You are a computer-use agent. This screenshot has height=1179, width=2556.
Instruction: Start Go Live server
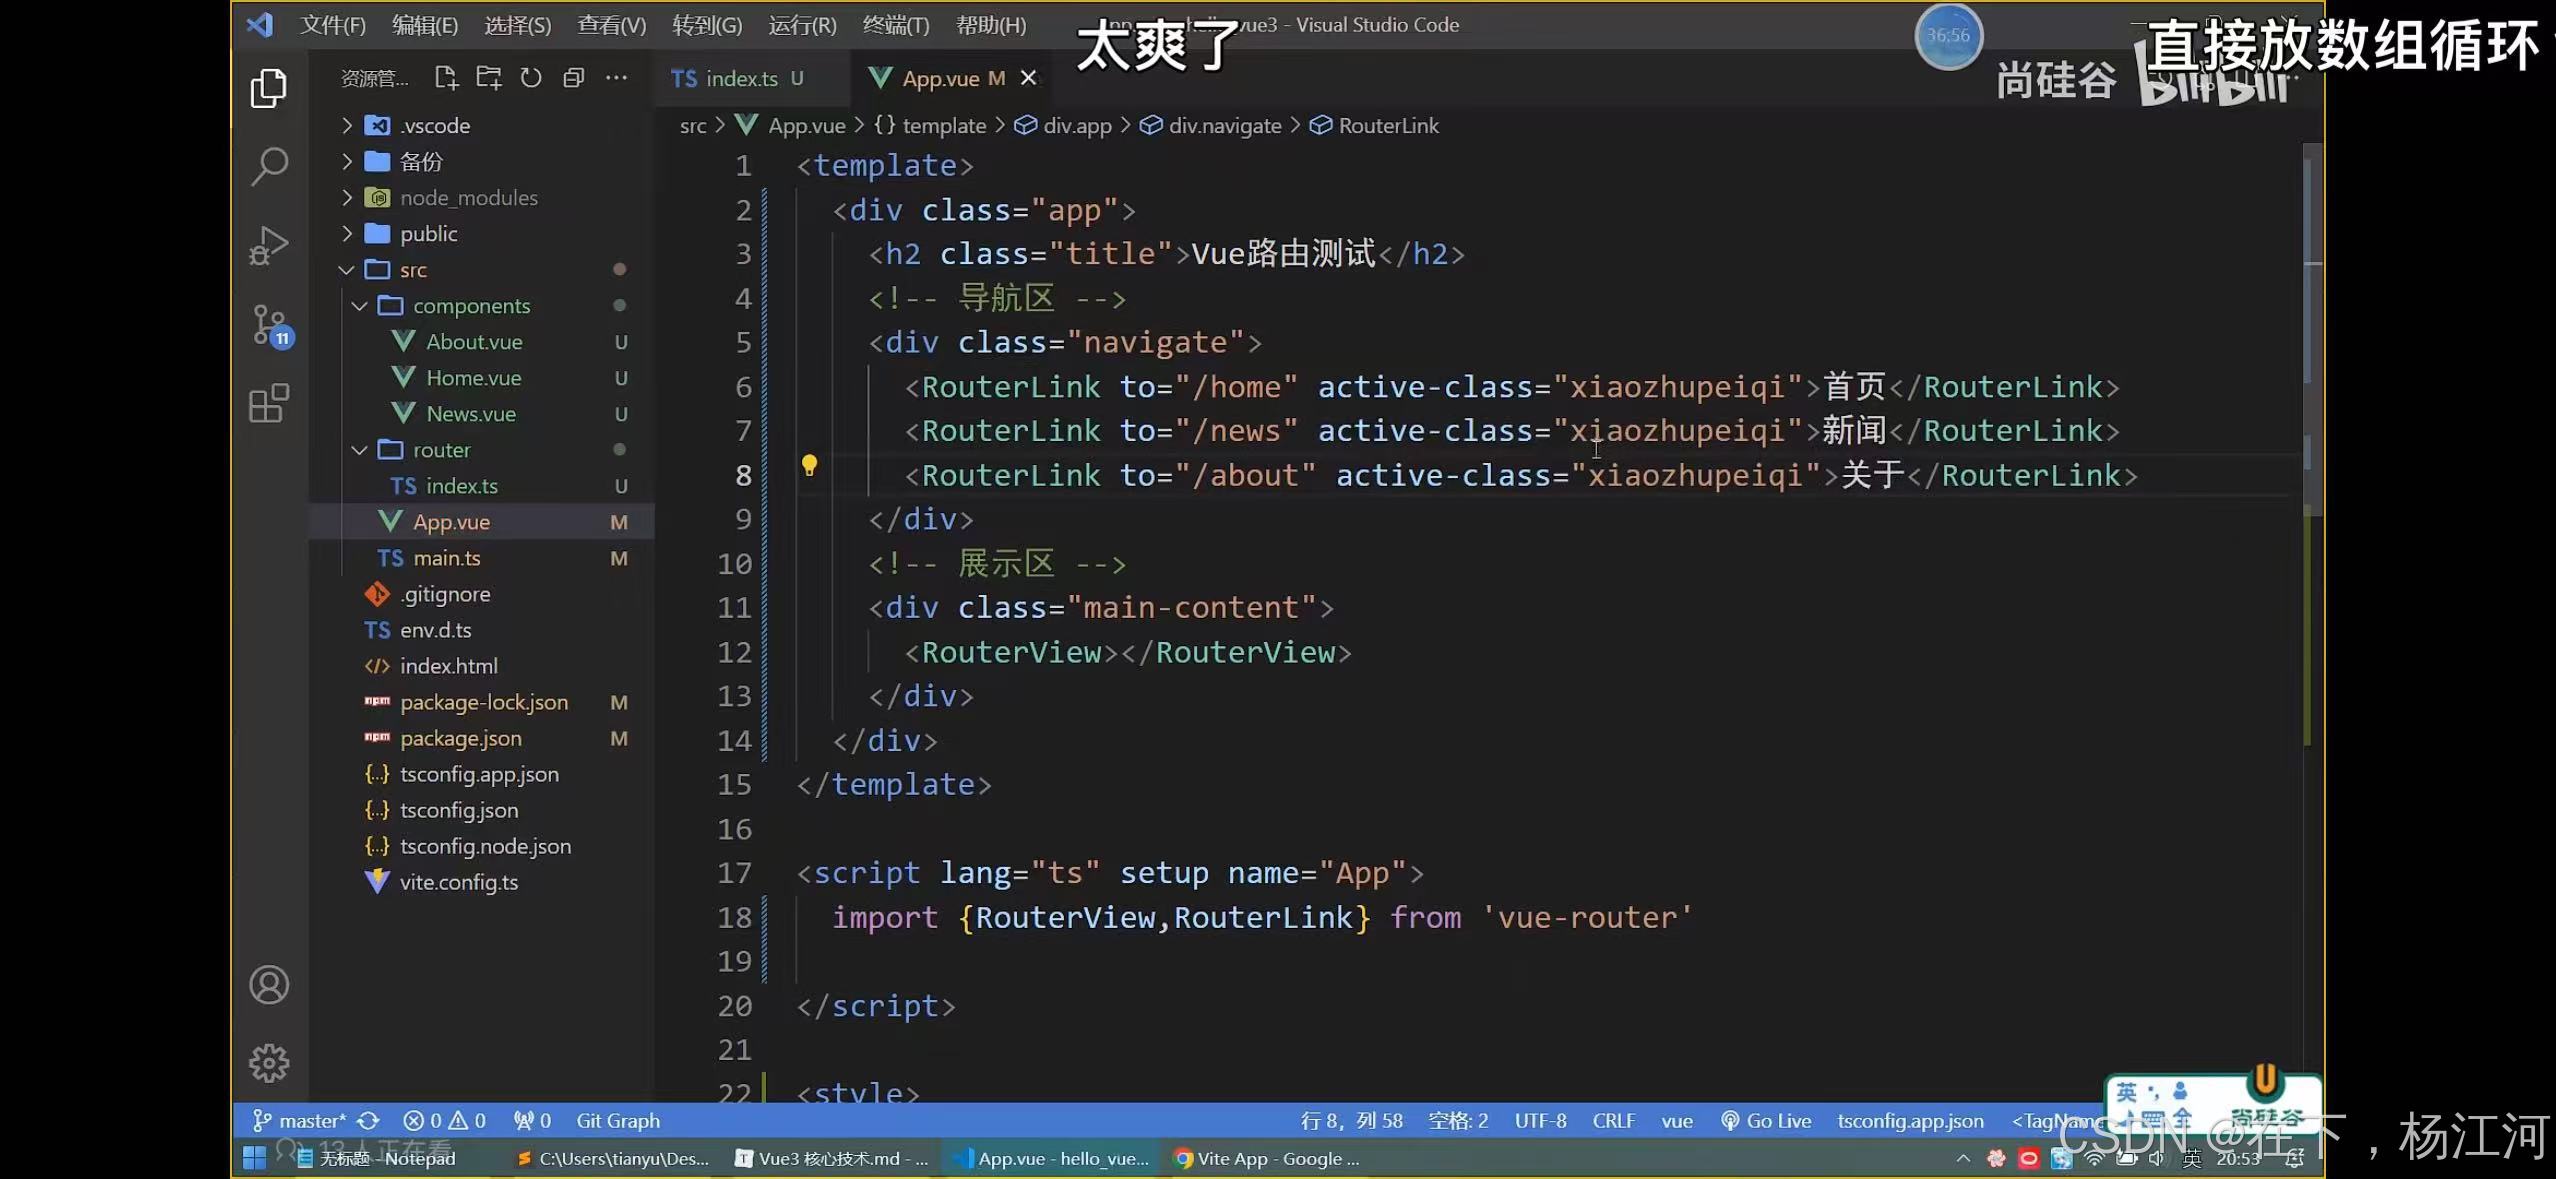[1766, 1121]
